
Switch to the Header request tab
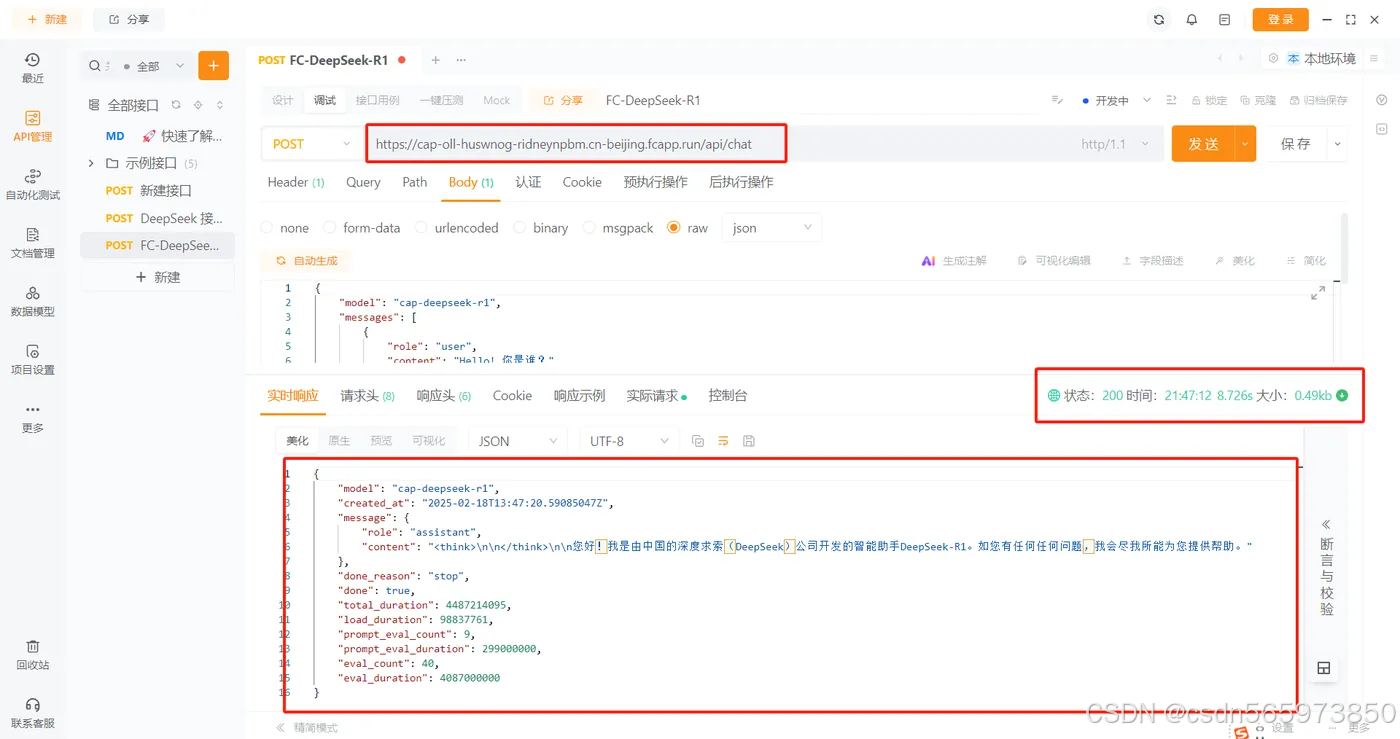tap(296, 182)
